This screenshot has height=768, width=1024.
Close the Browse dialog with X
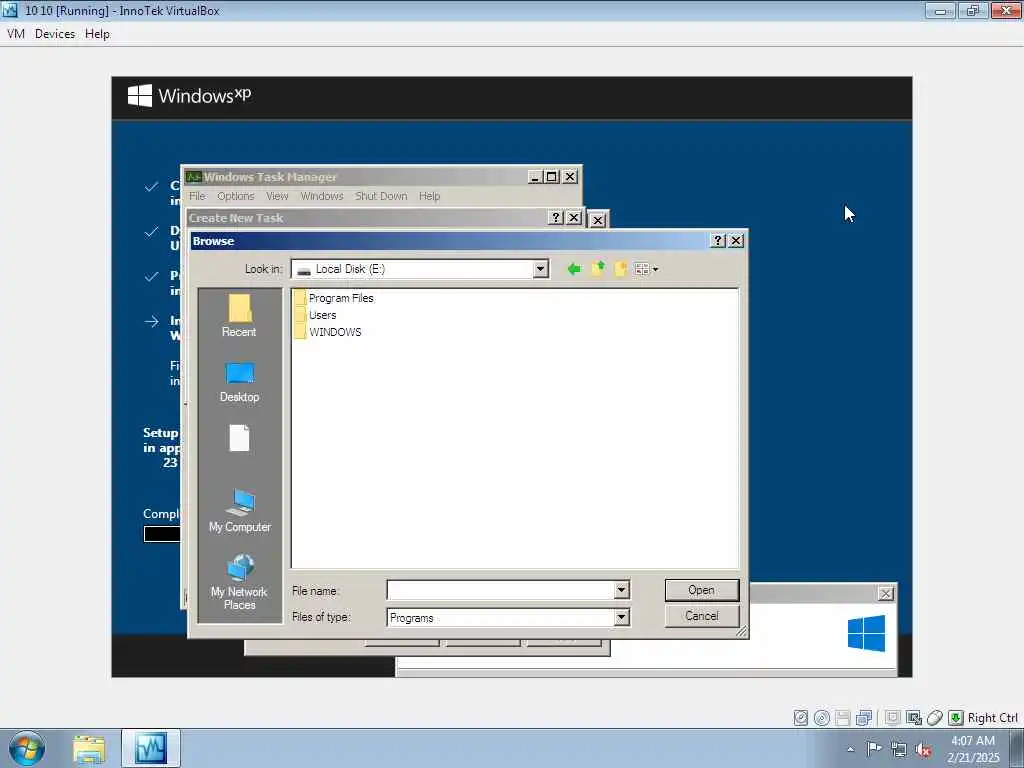pyautogui.click(x=736, y=240)
